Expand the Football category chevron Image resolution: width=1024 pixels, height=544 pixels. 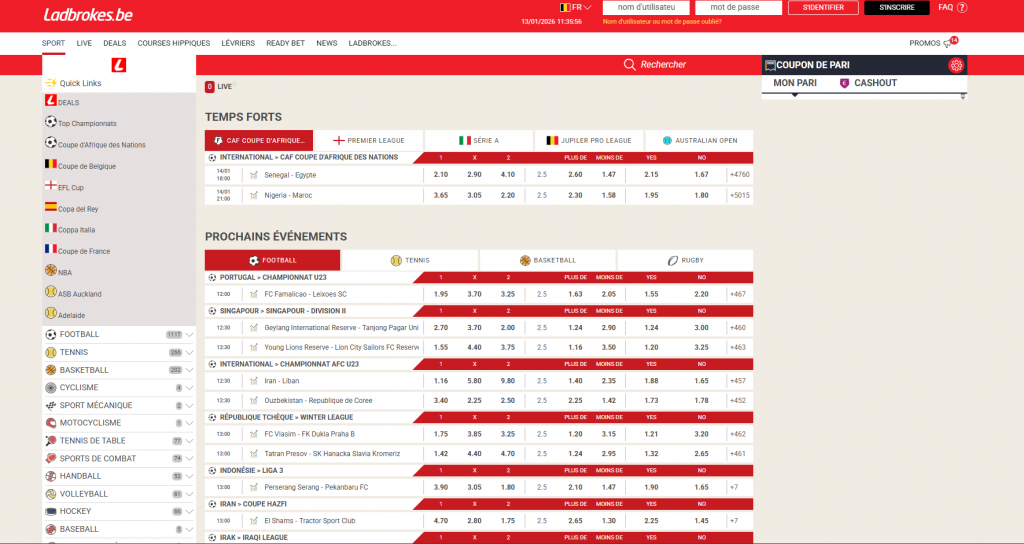(x=189, y=334)
